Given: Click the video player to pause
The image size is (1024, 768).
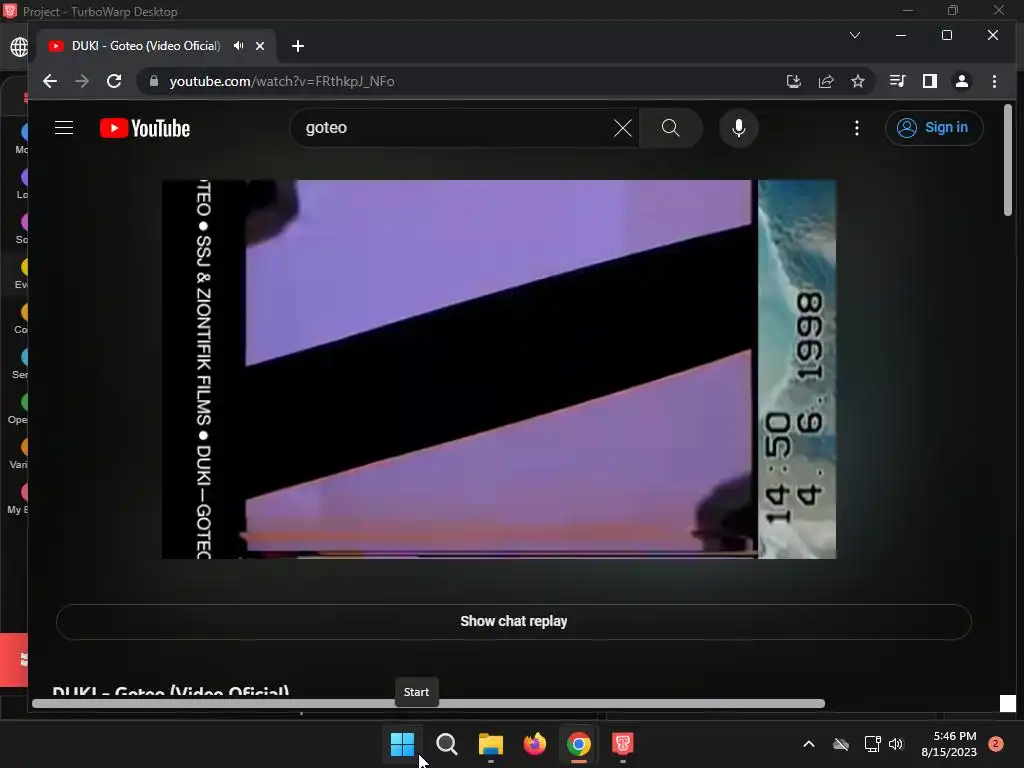Looking at the screenshot, I should pos(499,369).
